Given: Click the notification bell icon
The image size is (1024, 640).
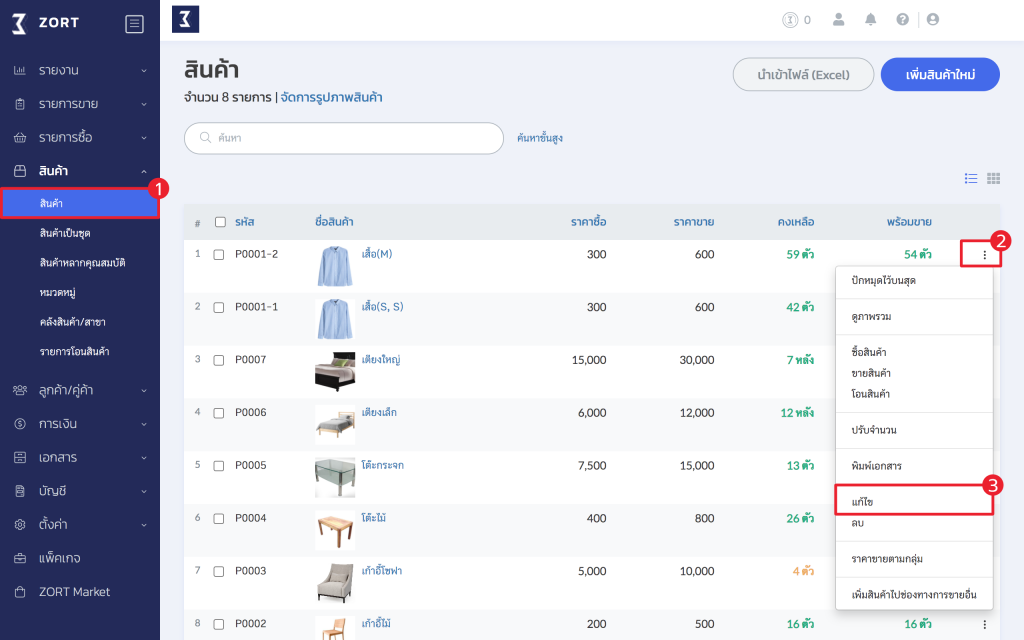Looking at the screenshot, I should 869,19.
